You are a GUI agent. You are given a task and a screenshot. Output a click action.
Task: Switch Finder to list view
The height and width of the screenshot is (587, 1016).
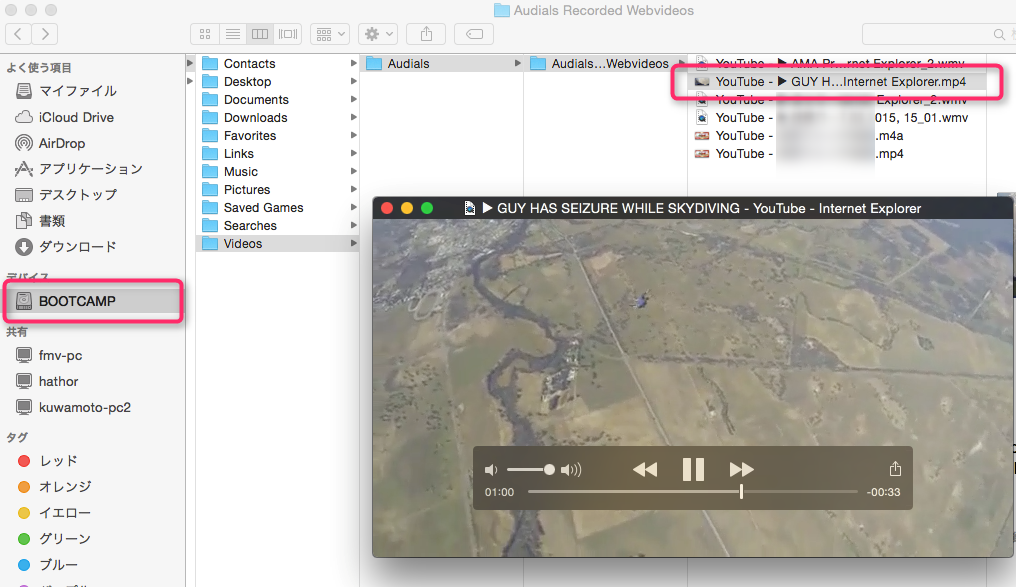click(233, 34)
